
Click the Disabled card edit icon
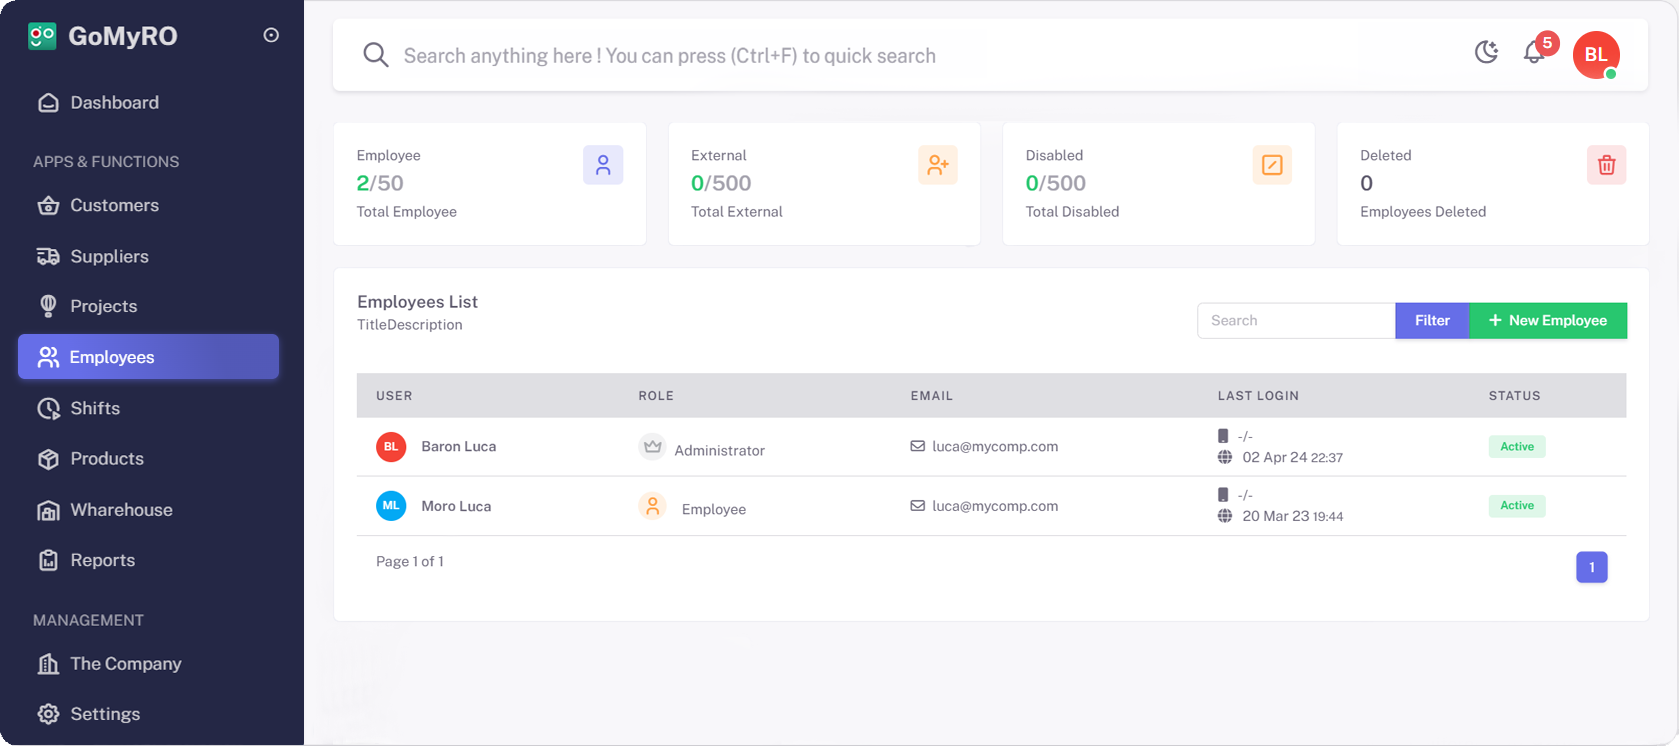click(x=1272, y=165)
